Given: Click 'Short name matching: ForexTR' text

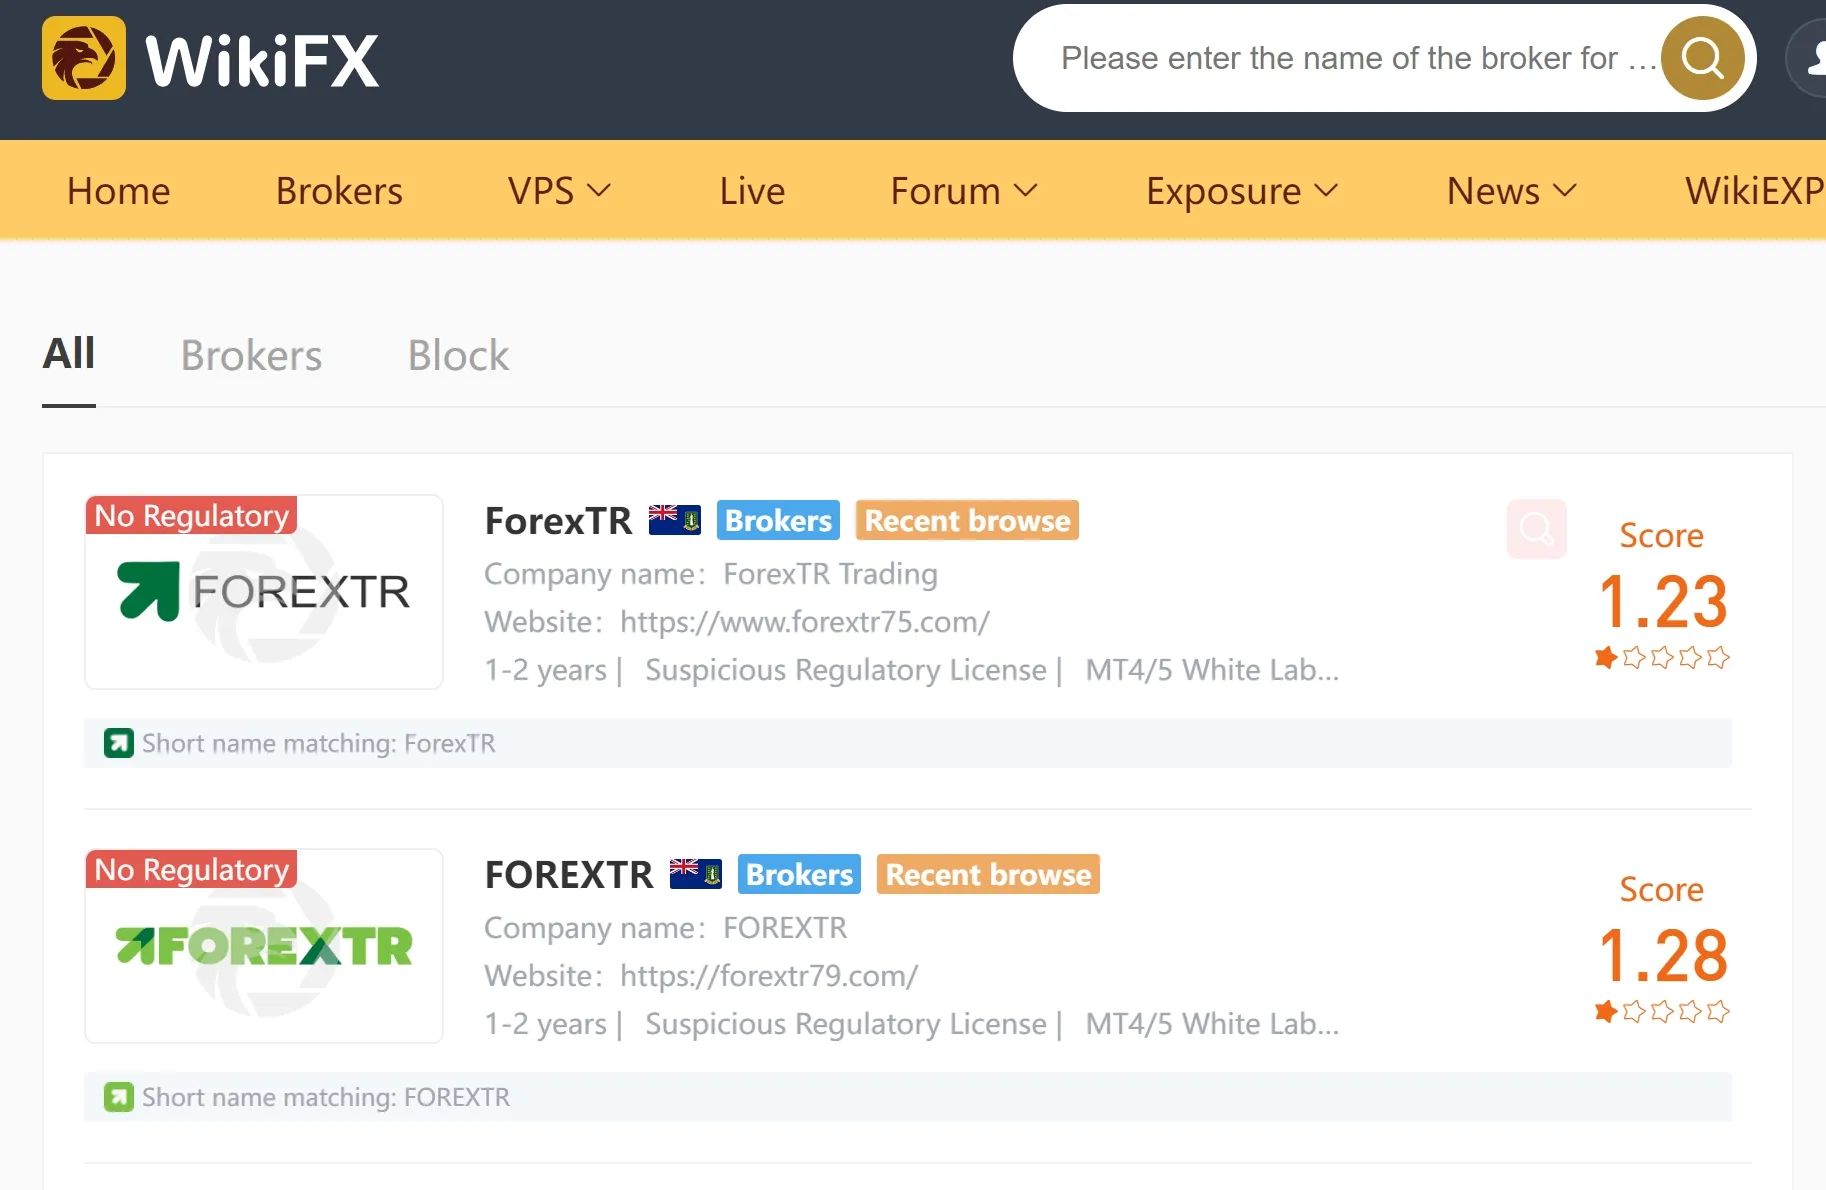Looking at the screenshot, I should tap(319, 743).
